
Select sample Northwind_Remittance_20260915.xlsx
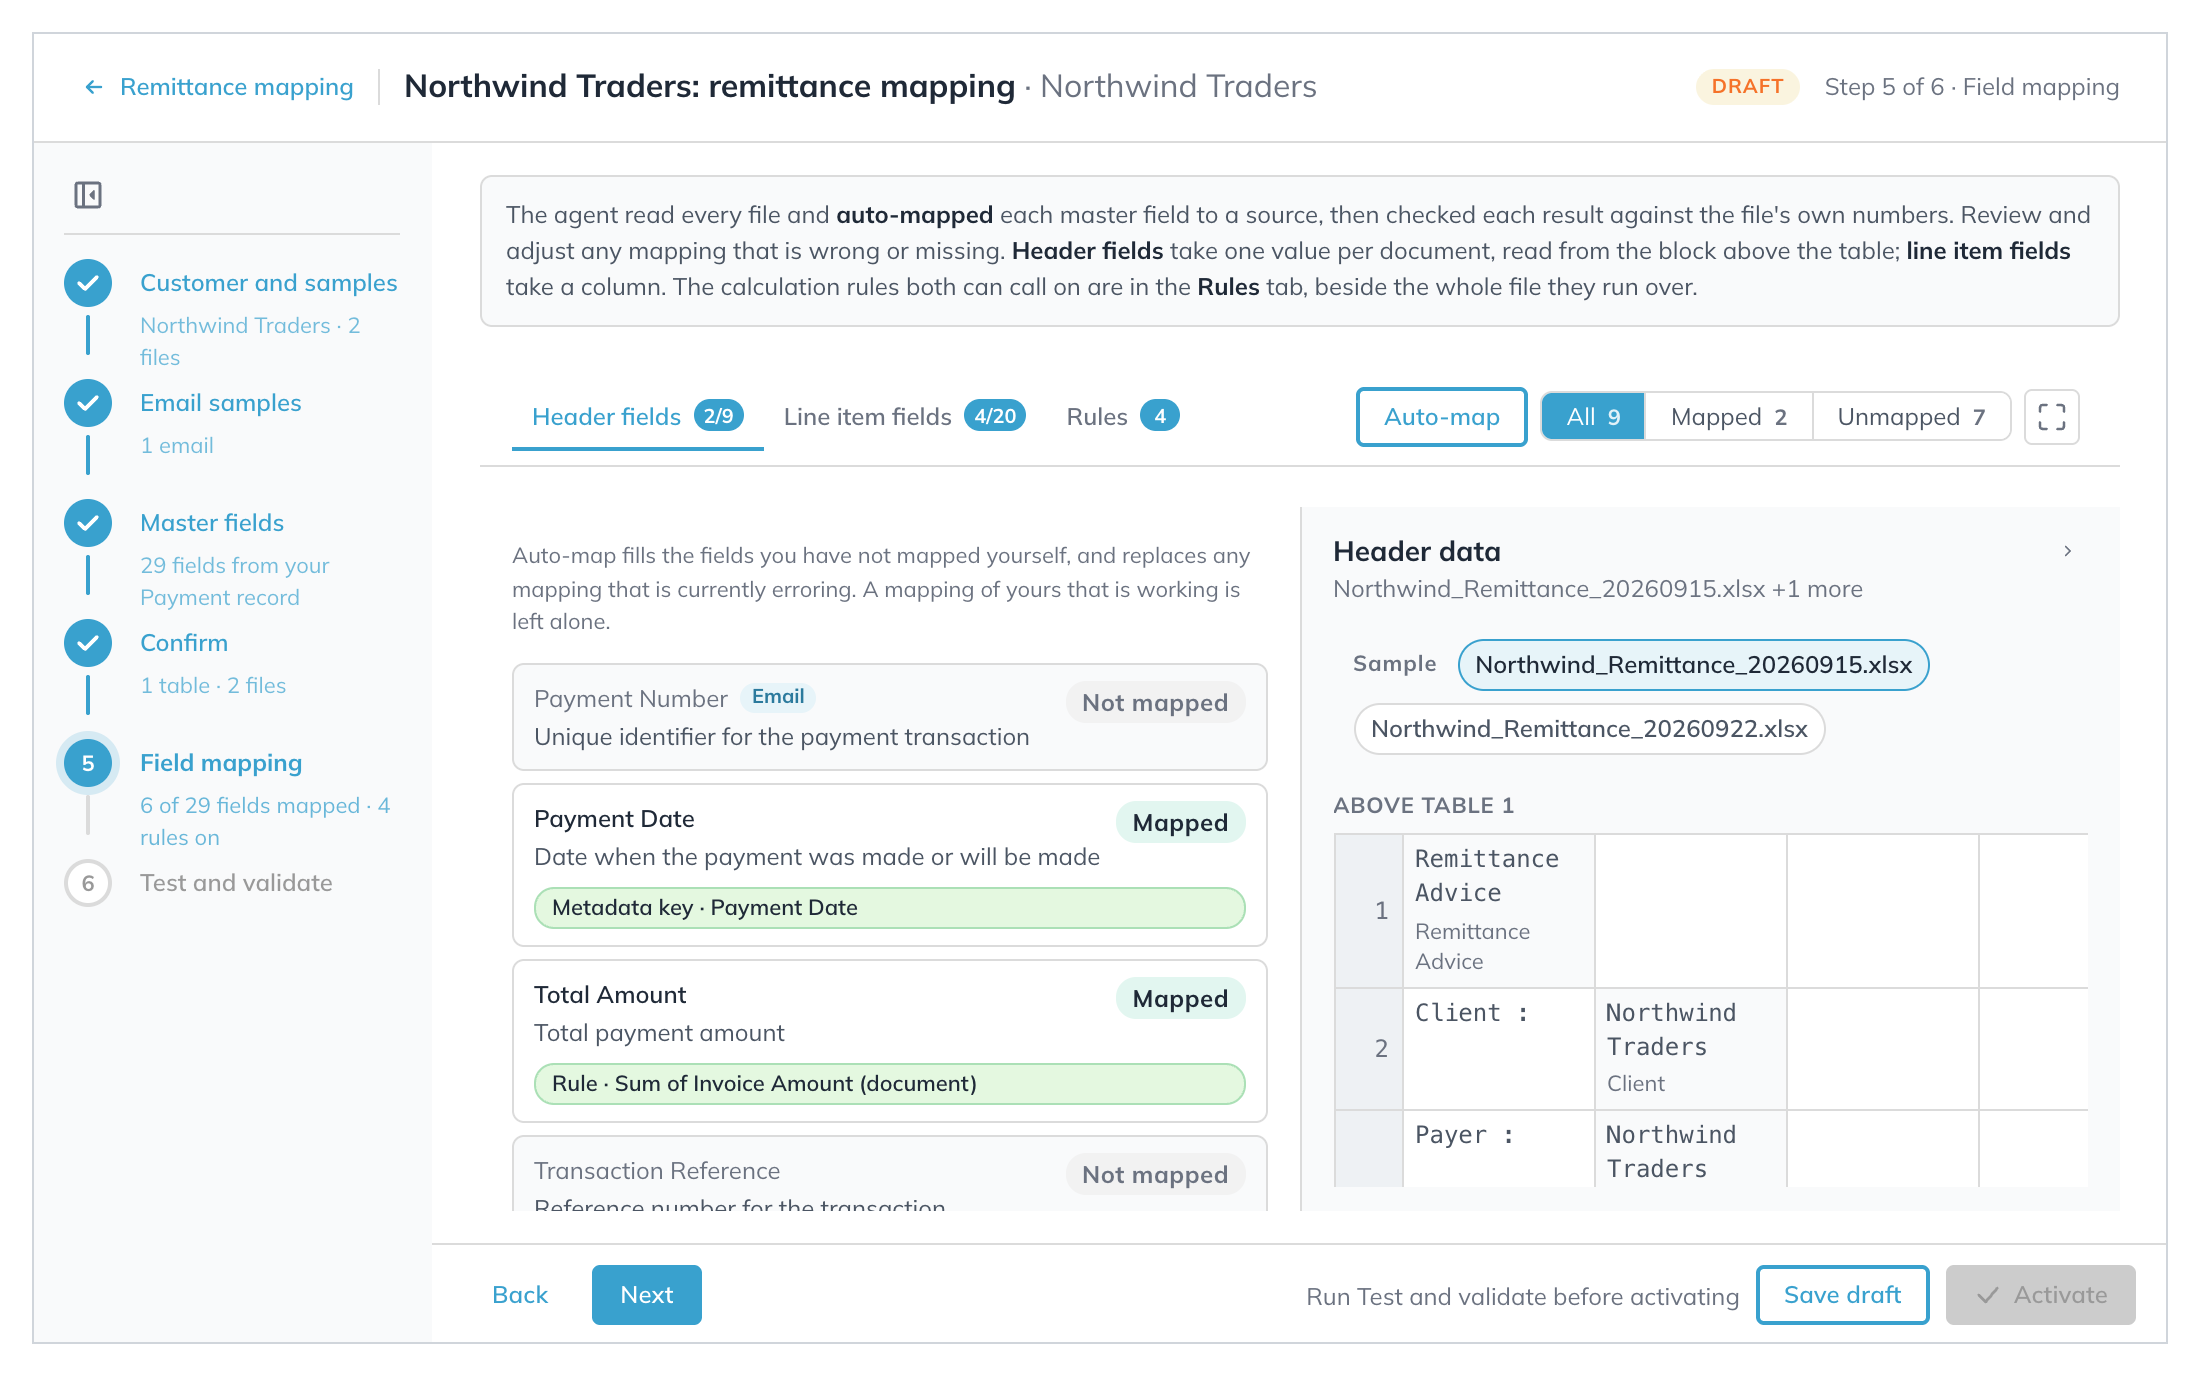pyautogui.click(x=1693, y=665)
